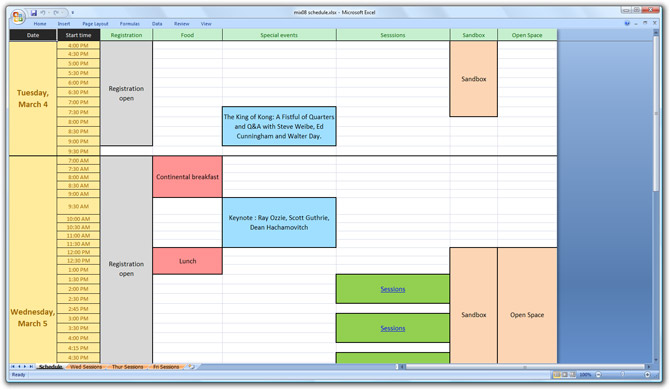The height and width of the screenshot is (390, 670).
Task: Switch to the Fri Sessions sheet
Action: point(166,367)
